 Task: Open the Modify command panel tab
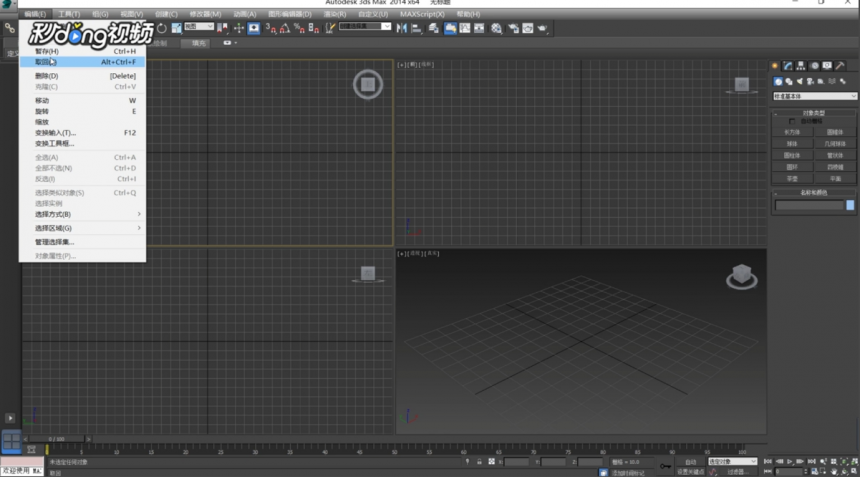point(788,66)
